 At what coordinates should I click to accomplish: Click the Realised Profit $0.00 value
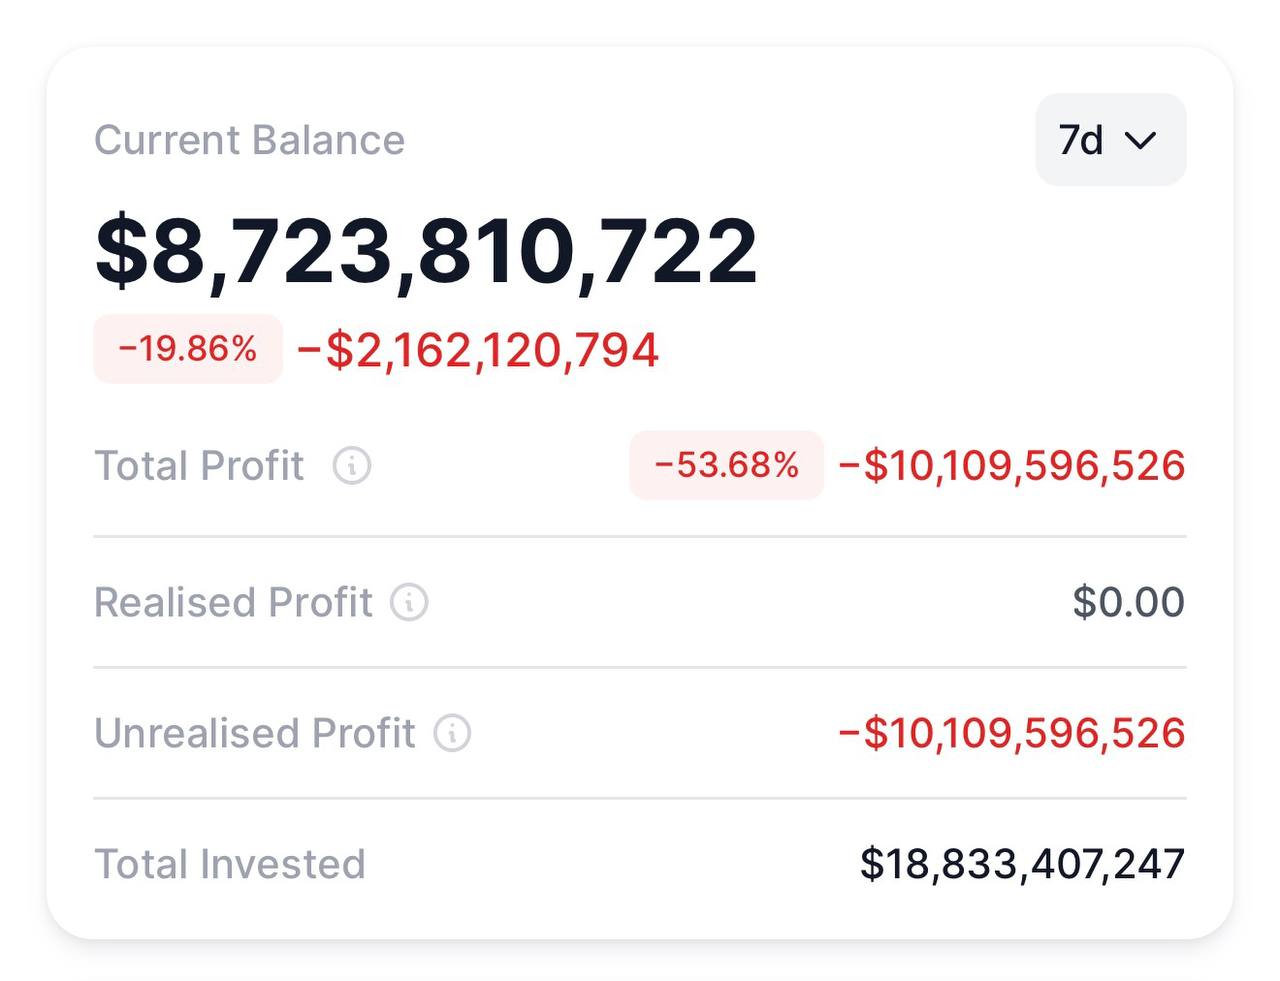[x=1129, y=602]
